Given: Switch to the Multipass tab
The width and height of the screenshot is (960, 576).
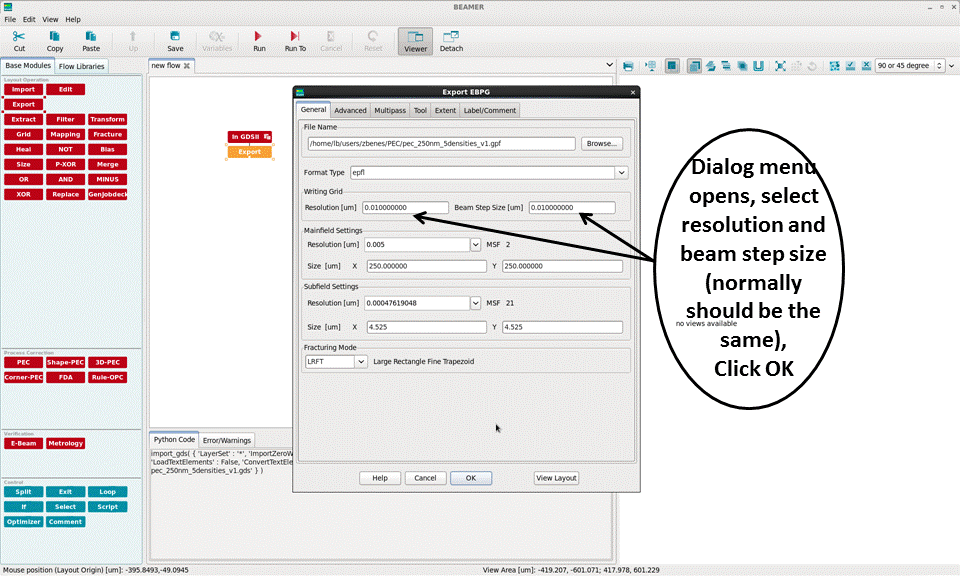Looking at the screenshot, I should tap(390, 111).
